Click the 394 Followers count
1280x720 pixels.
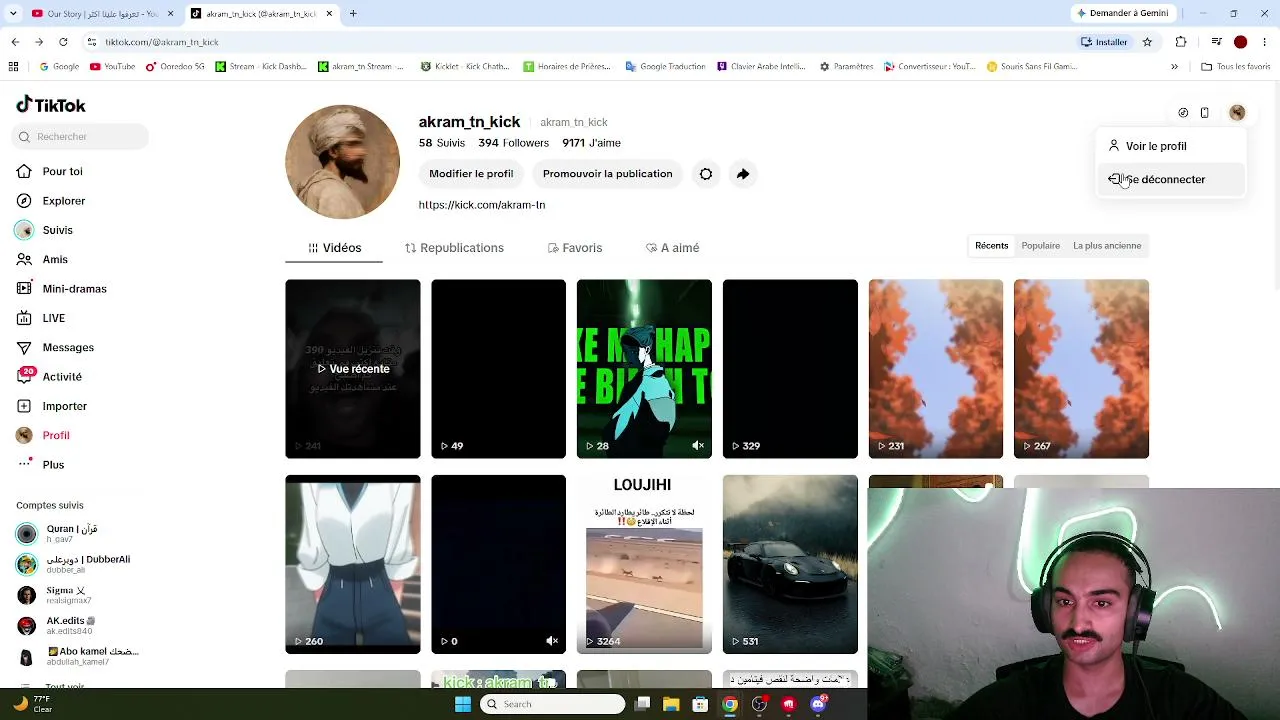pos(513,143)
